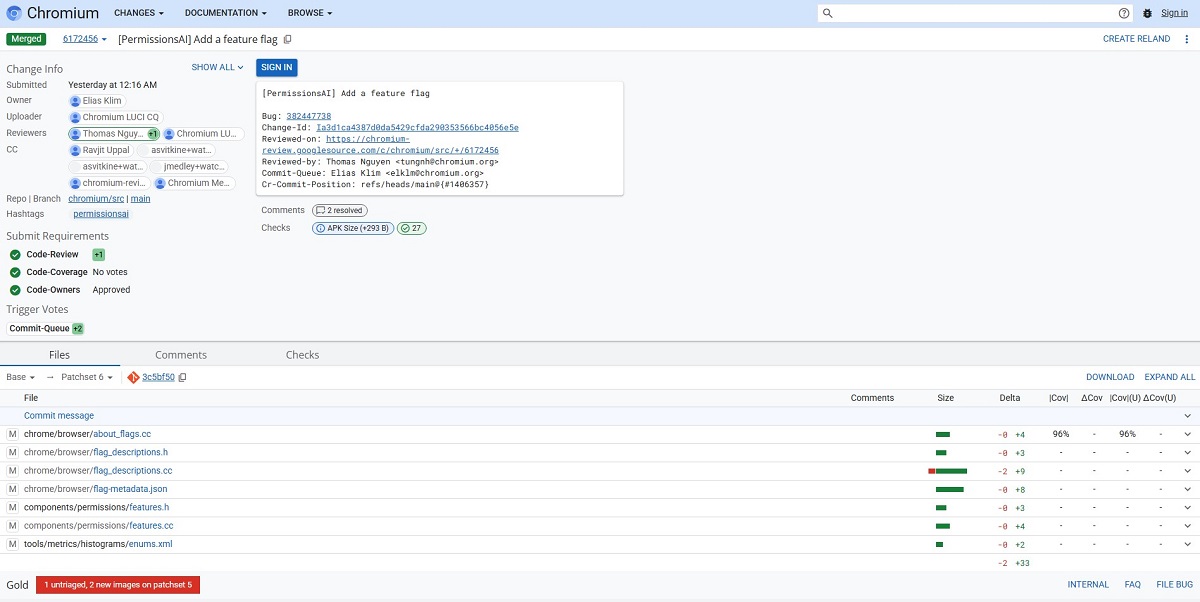Copy commit hash 3c5bf50 with copy icon
Image resolution: width=1200 pixels, height=602 pixels.
pos(183,377)
